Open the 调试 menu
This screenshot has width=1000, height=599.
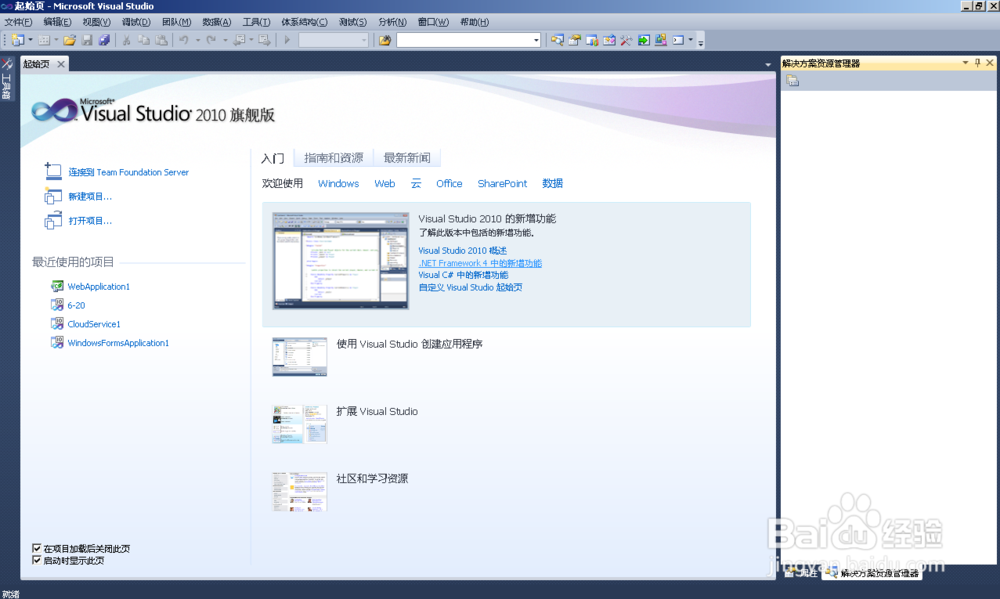[136, 21]
